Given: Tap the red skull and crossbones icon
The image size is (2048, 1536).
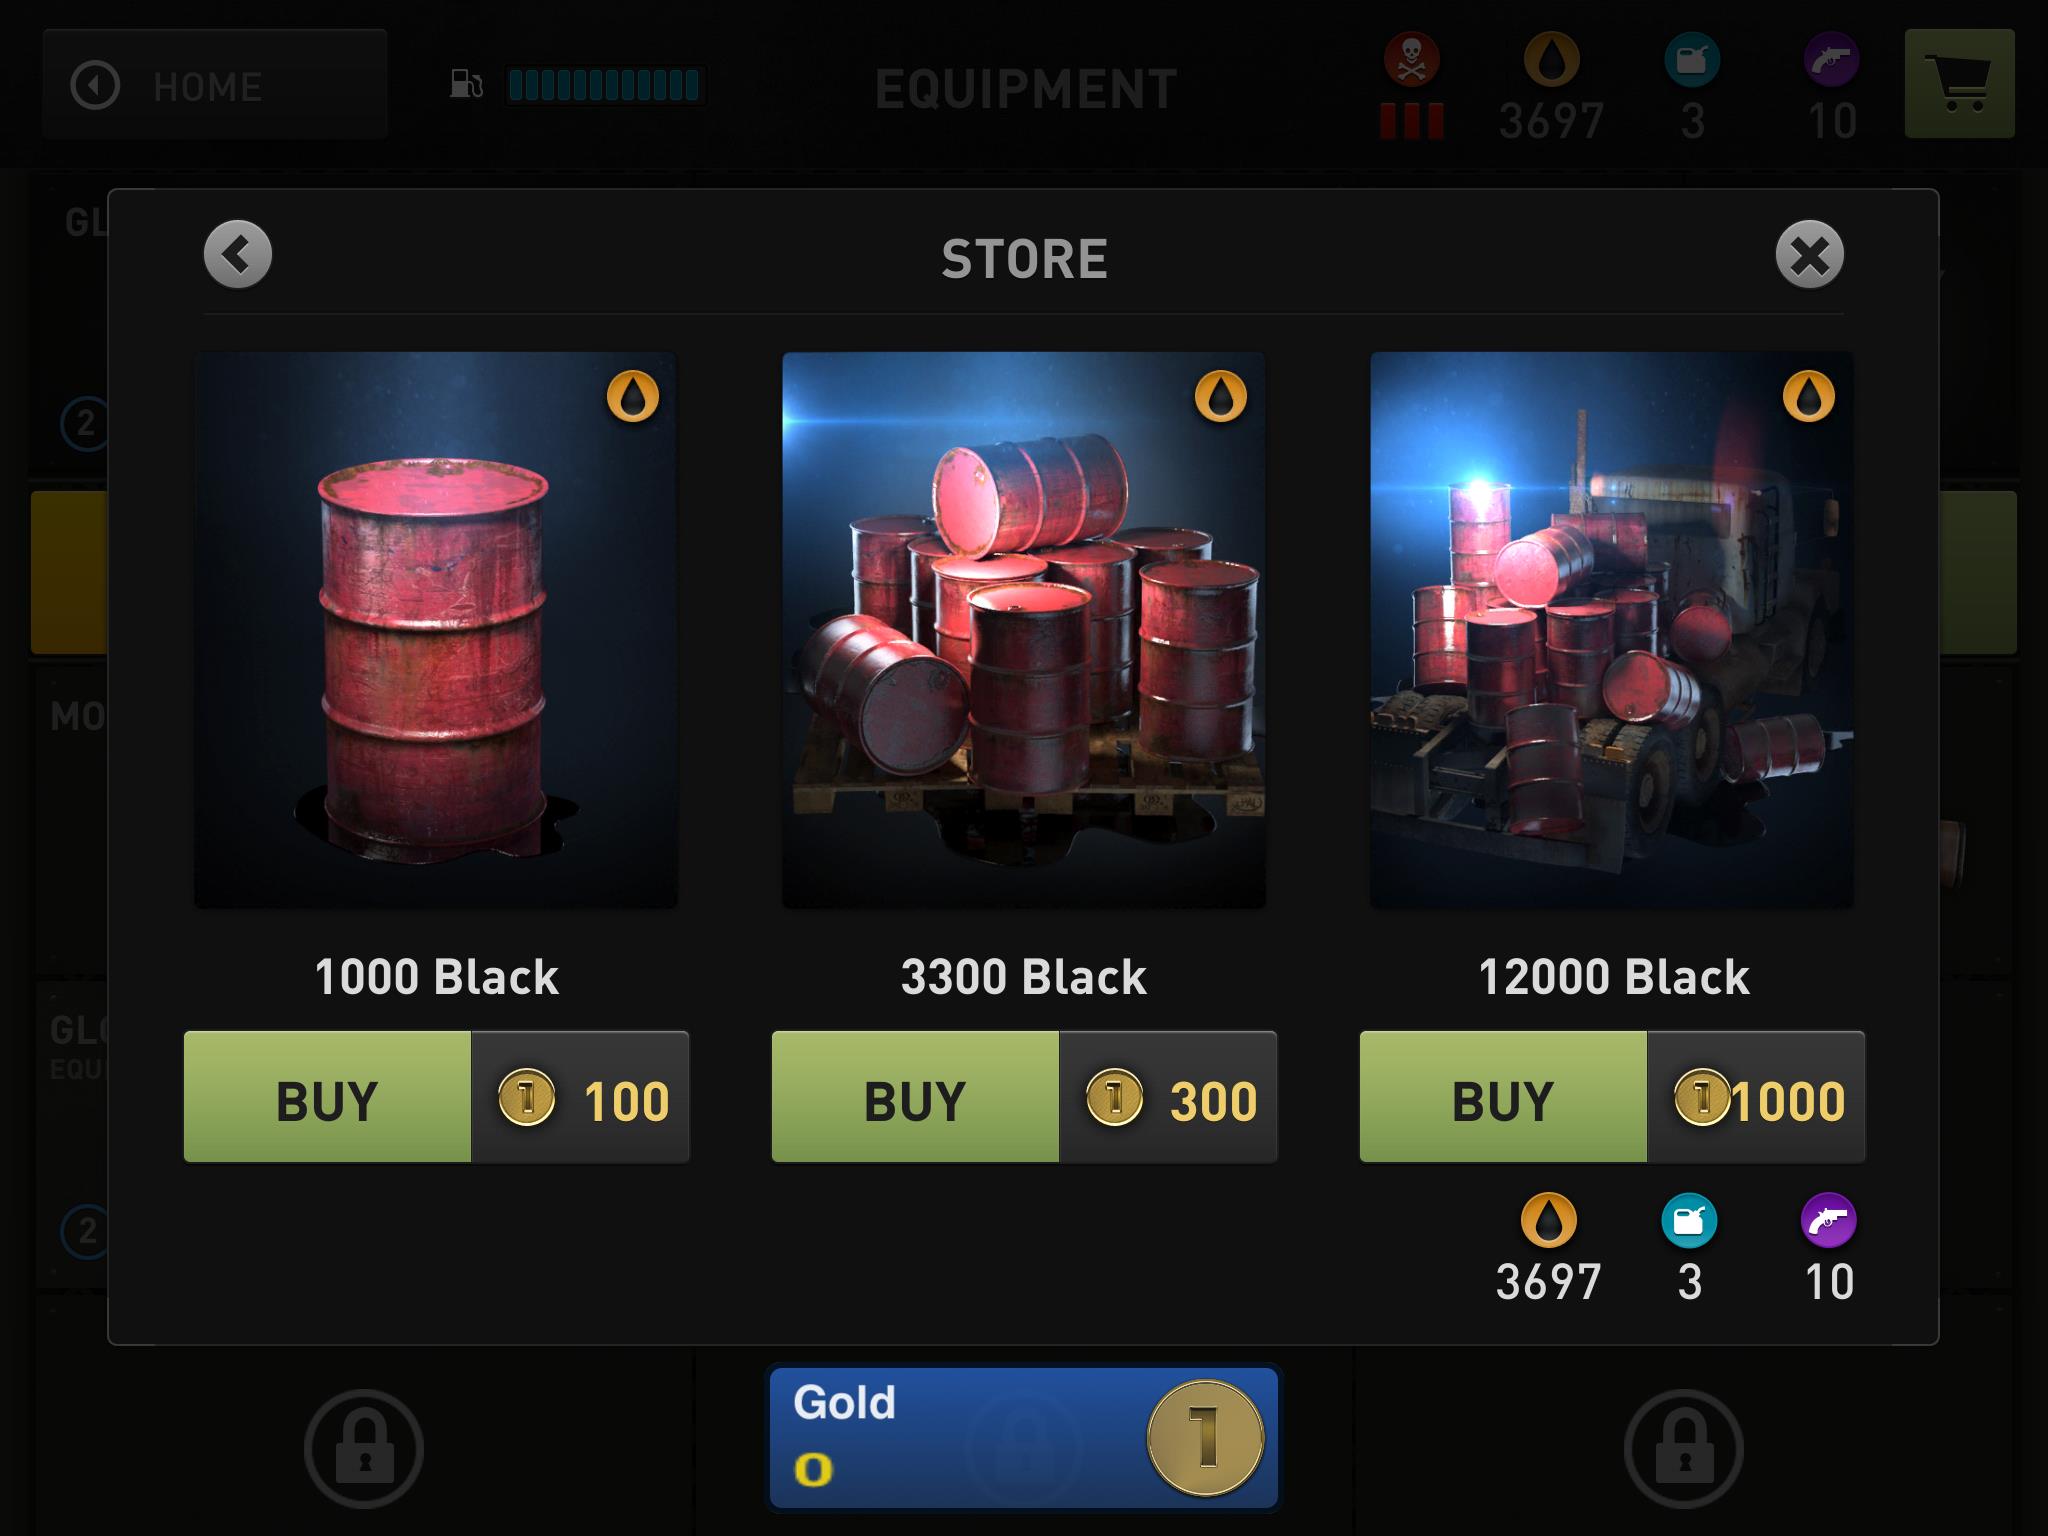Looking at the screenshot, I should click(1412, 60).
